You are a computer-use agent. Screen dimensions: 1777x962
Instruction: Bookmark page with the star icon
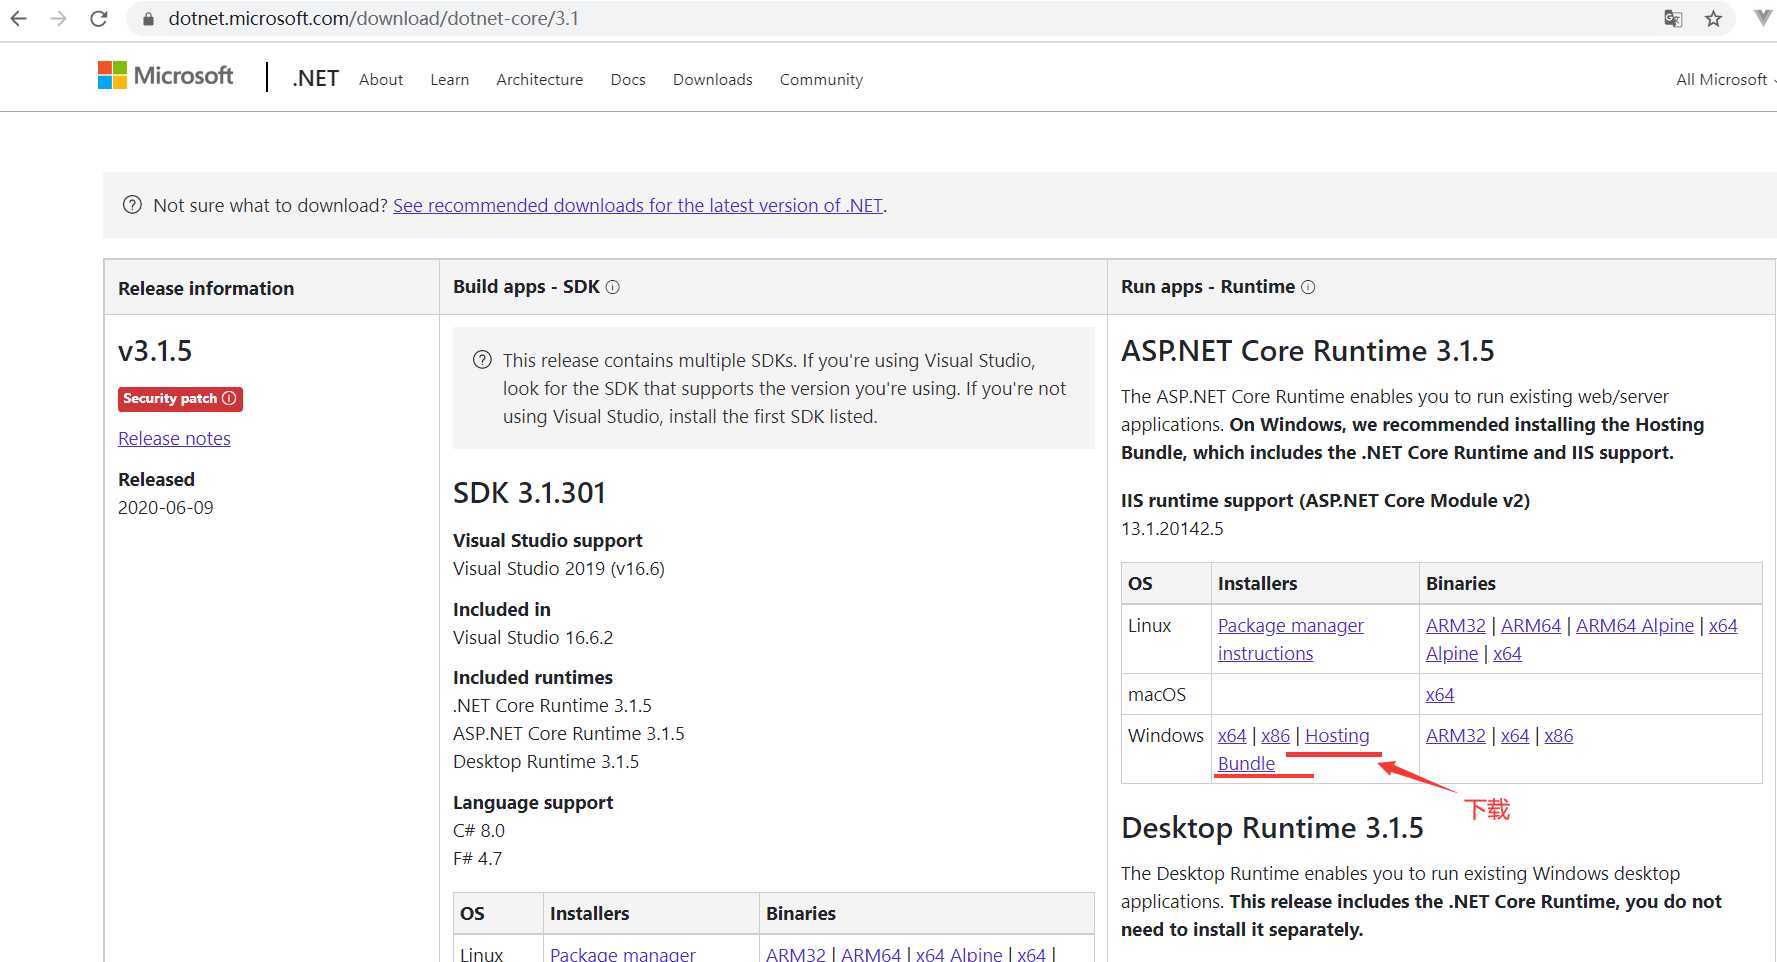coord(1713,18)
